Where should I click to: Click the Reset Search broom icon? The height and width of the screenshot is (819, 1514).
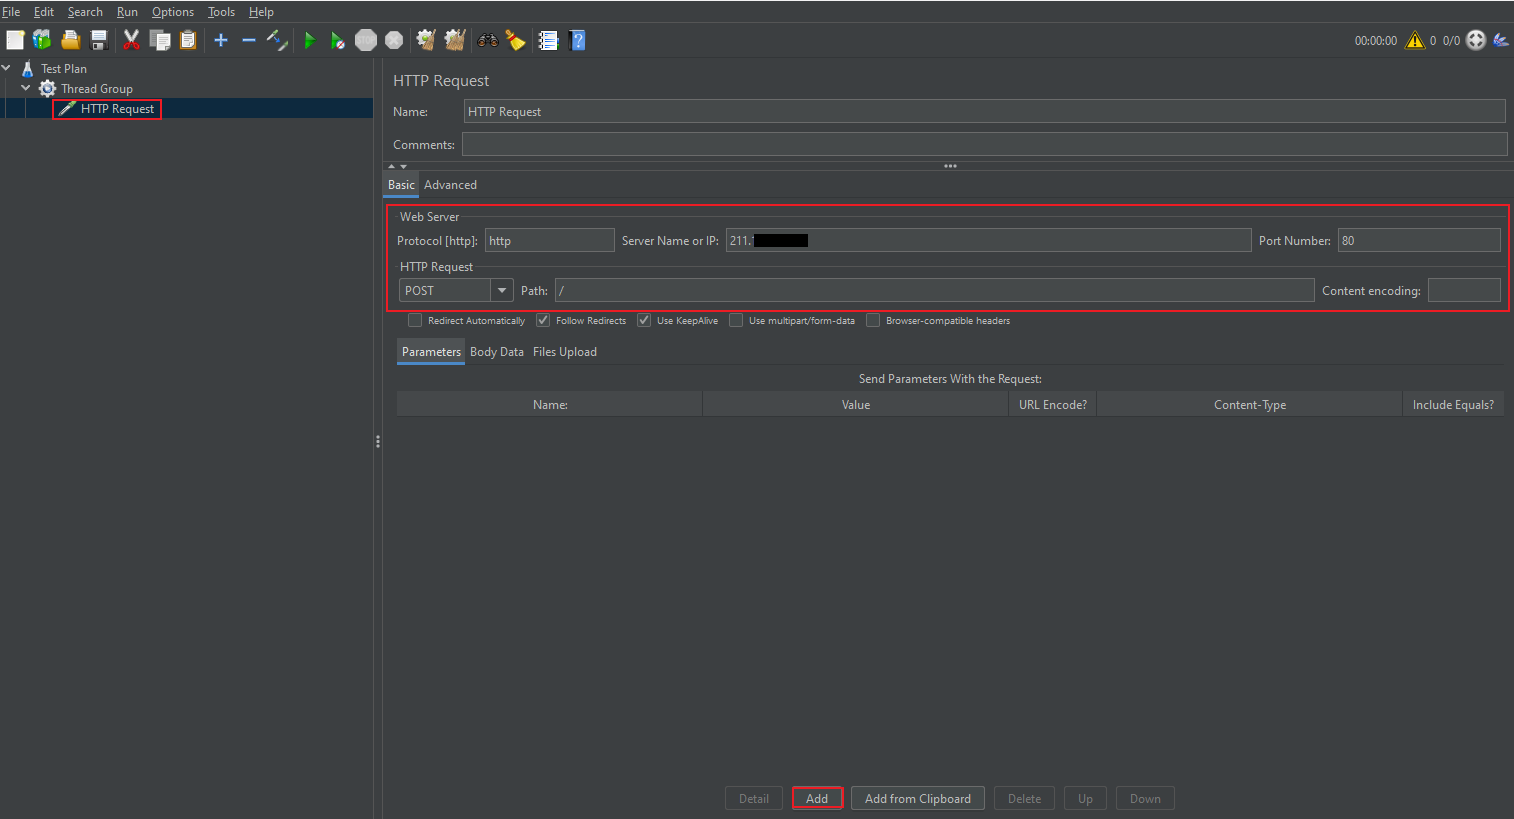tap(515, 40)
